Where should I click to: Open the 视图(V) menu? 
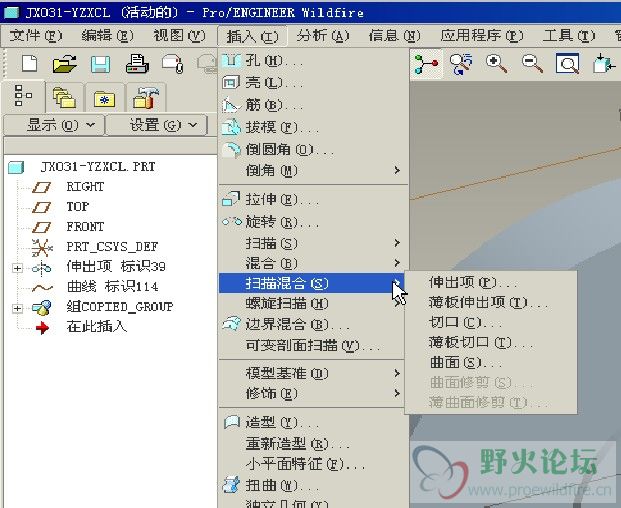click(x=179, y=36)
